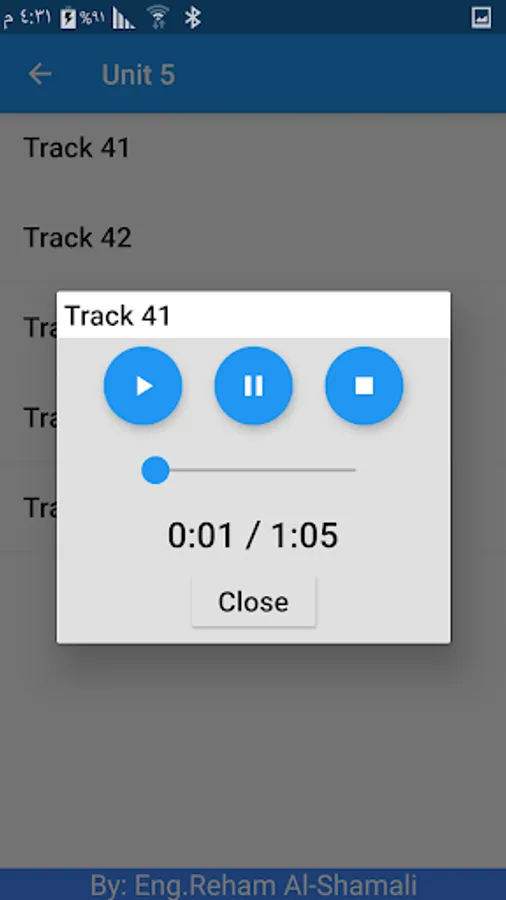Click the 0:01 / 1:05 time display
This screenshot has height=900, width=506.
coord(253,536)
